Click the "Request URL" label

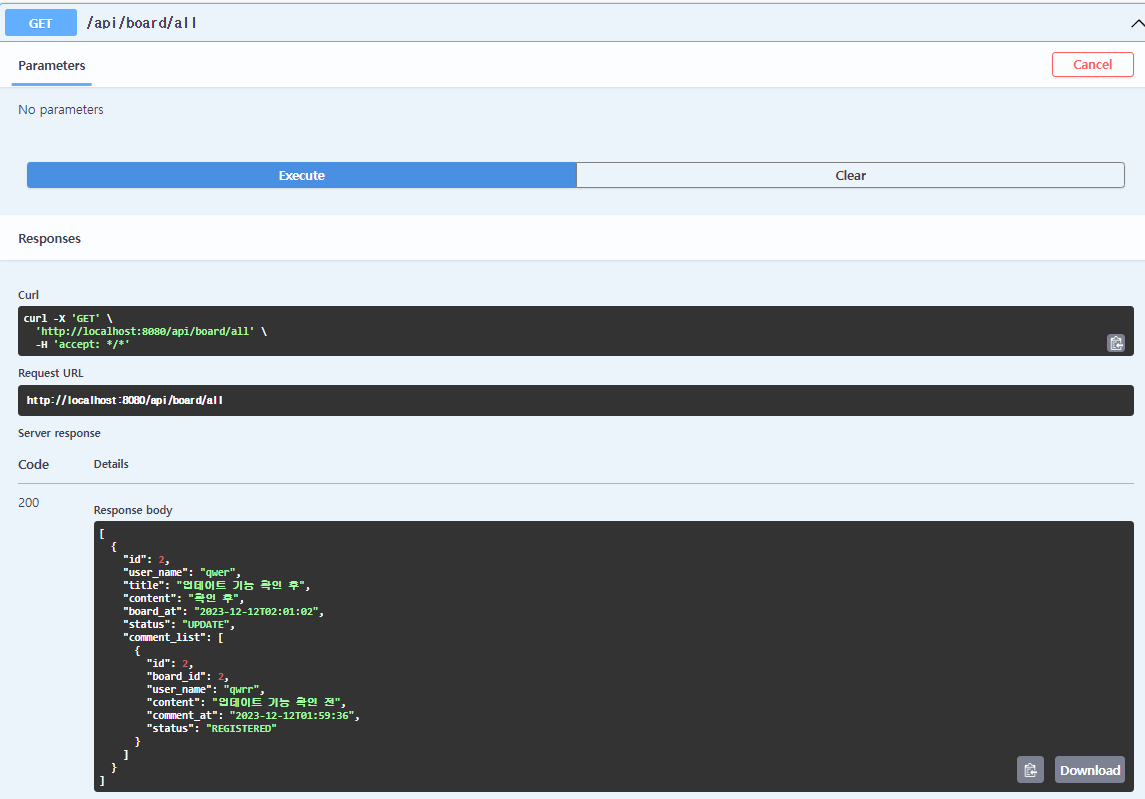click(x=51, y=373)
